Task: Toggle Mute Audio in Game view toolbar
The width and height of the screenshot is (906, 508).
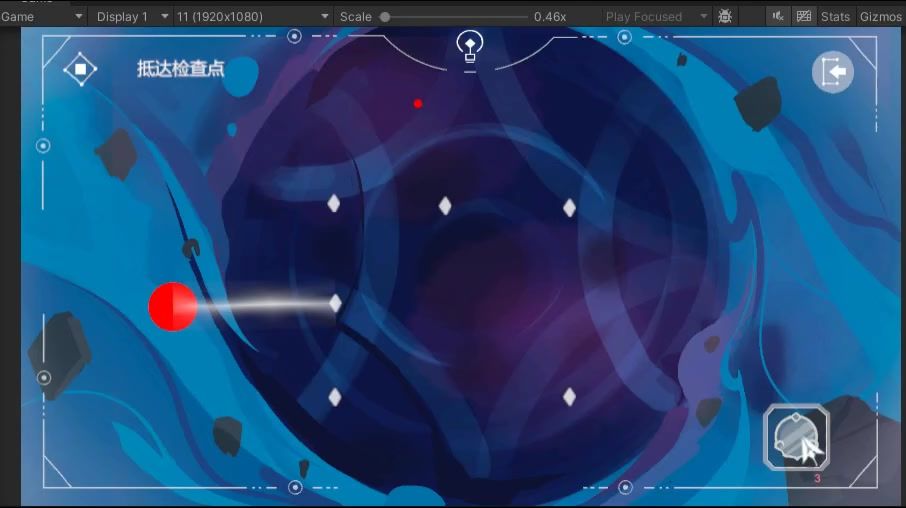Action: 778,17
